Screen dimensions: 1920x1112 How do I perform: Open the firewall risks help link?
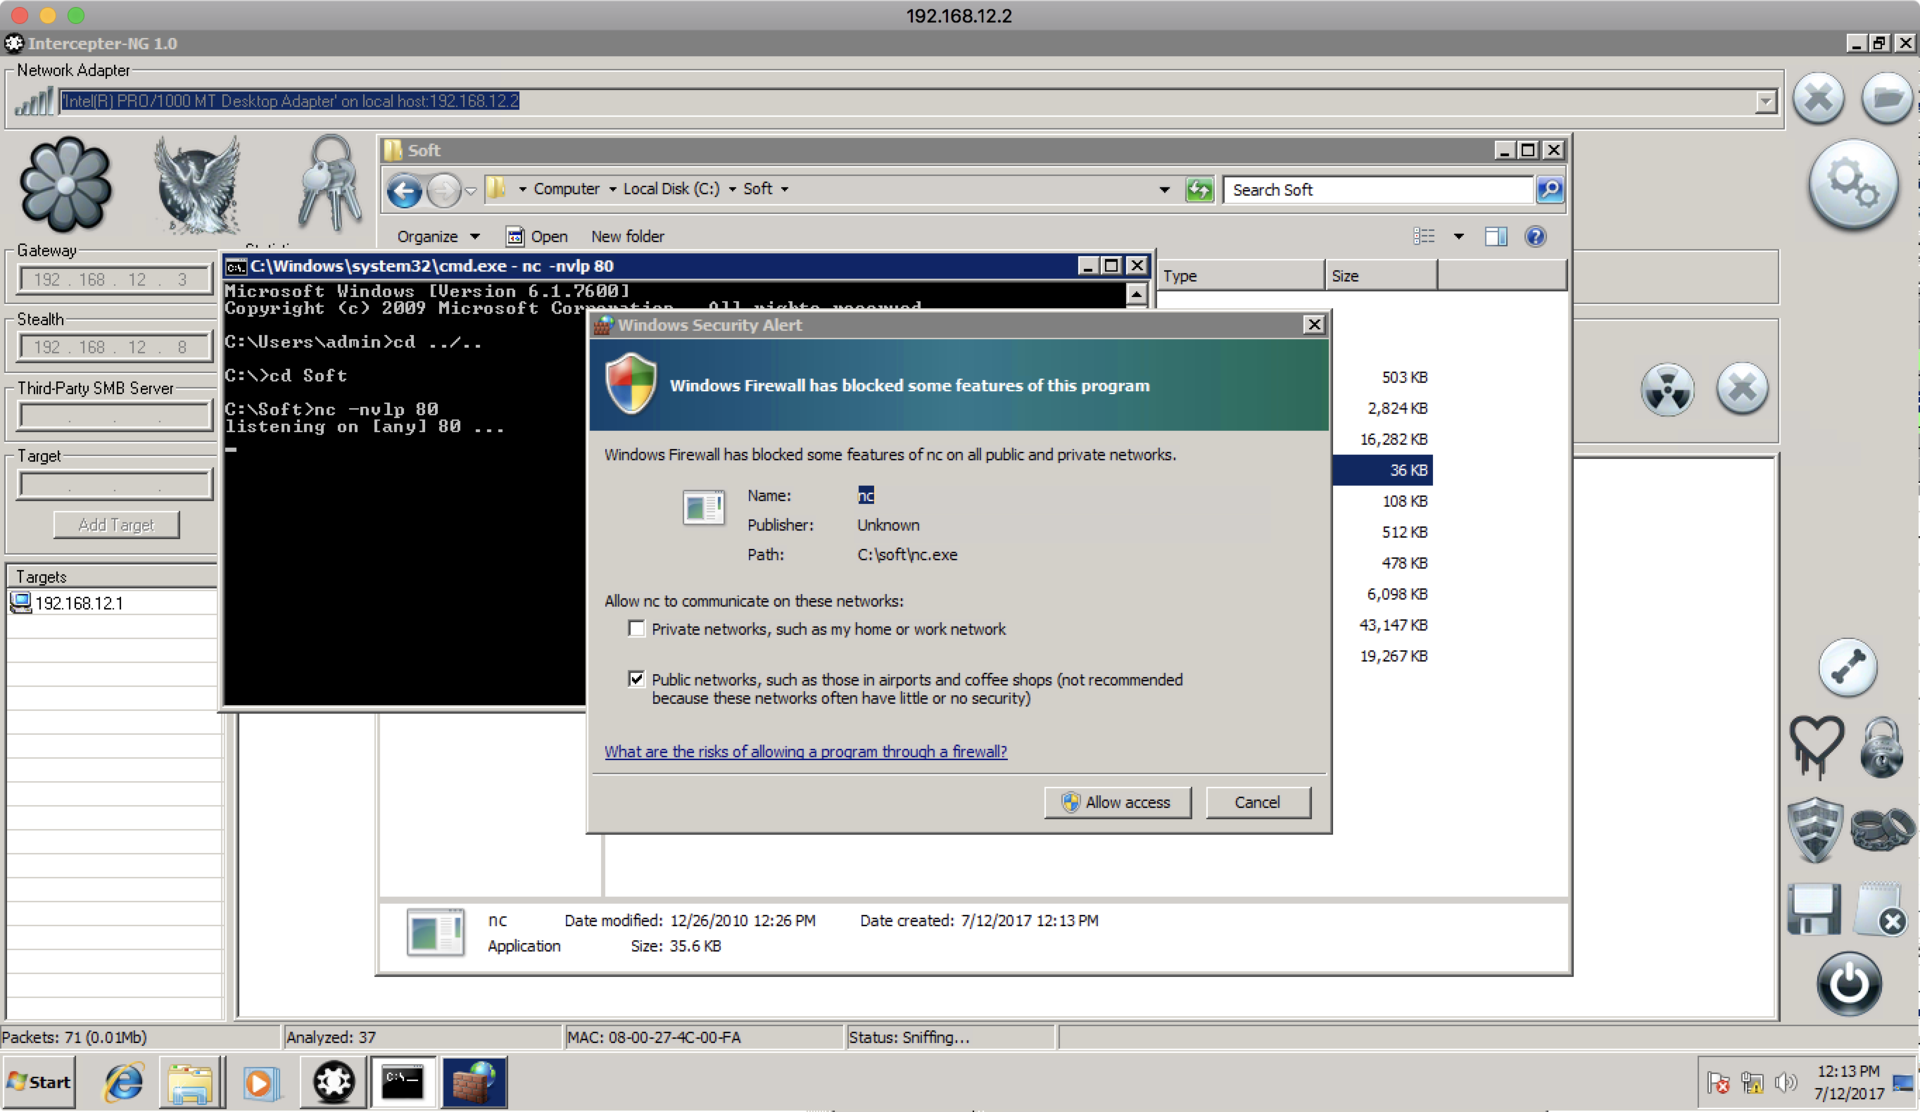pyautogui.click(x=805, y=752)
